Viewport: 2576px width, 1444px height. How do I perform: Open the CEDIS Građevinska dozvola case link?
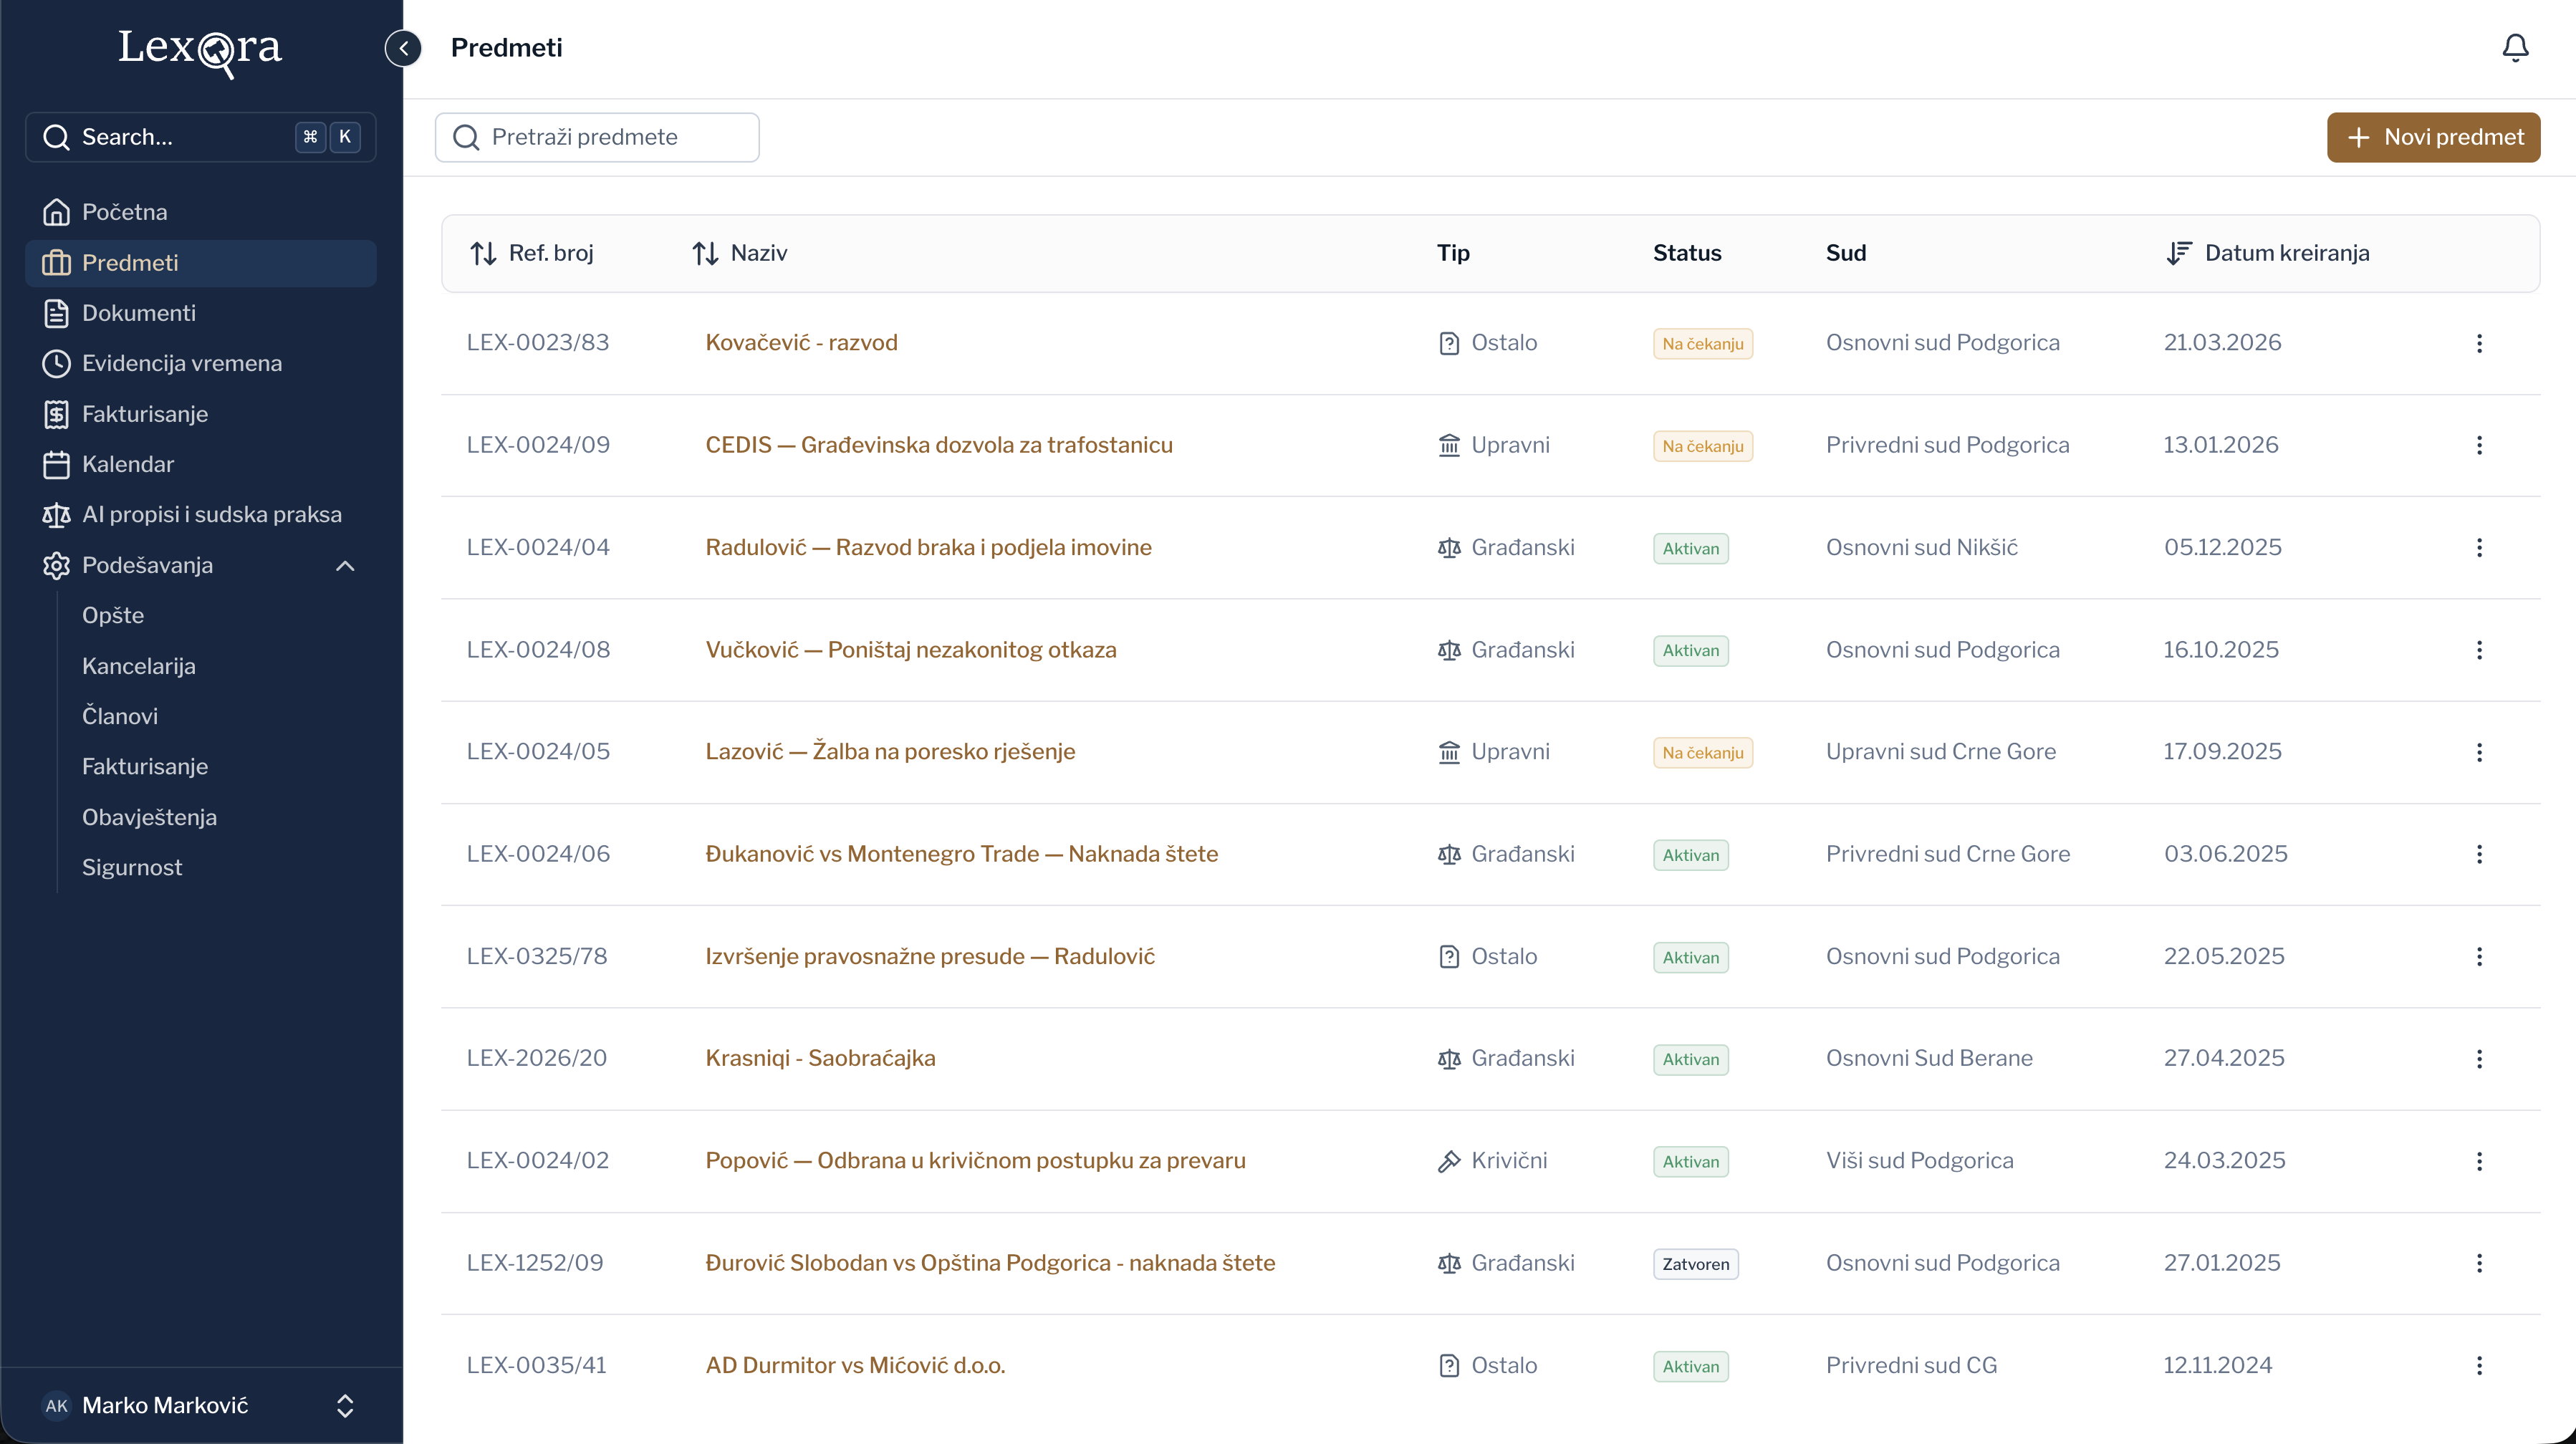tap(939, 445)
